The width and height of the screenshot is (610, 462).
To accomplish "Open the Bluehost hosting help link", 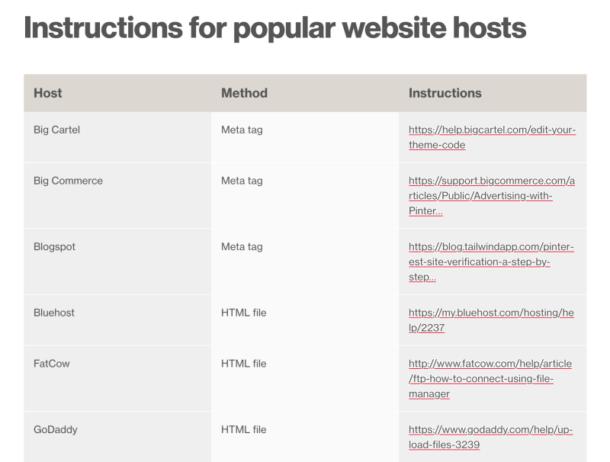I will pyautogui.click(x=491, y=320).
